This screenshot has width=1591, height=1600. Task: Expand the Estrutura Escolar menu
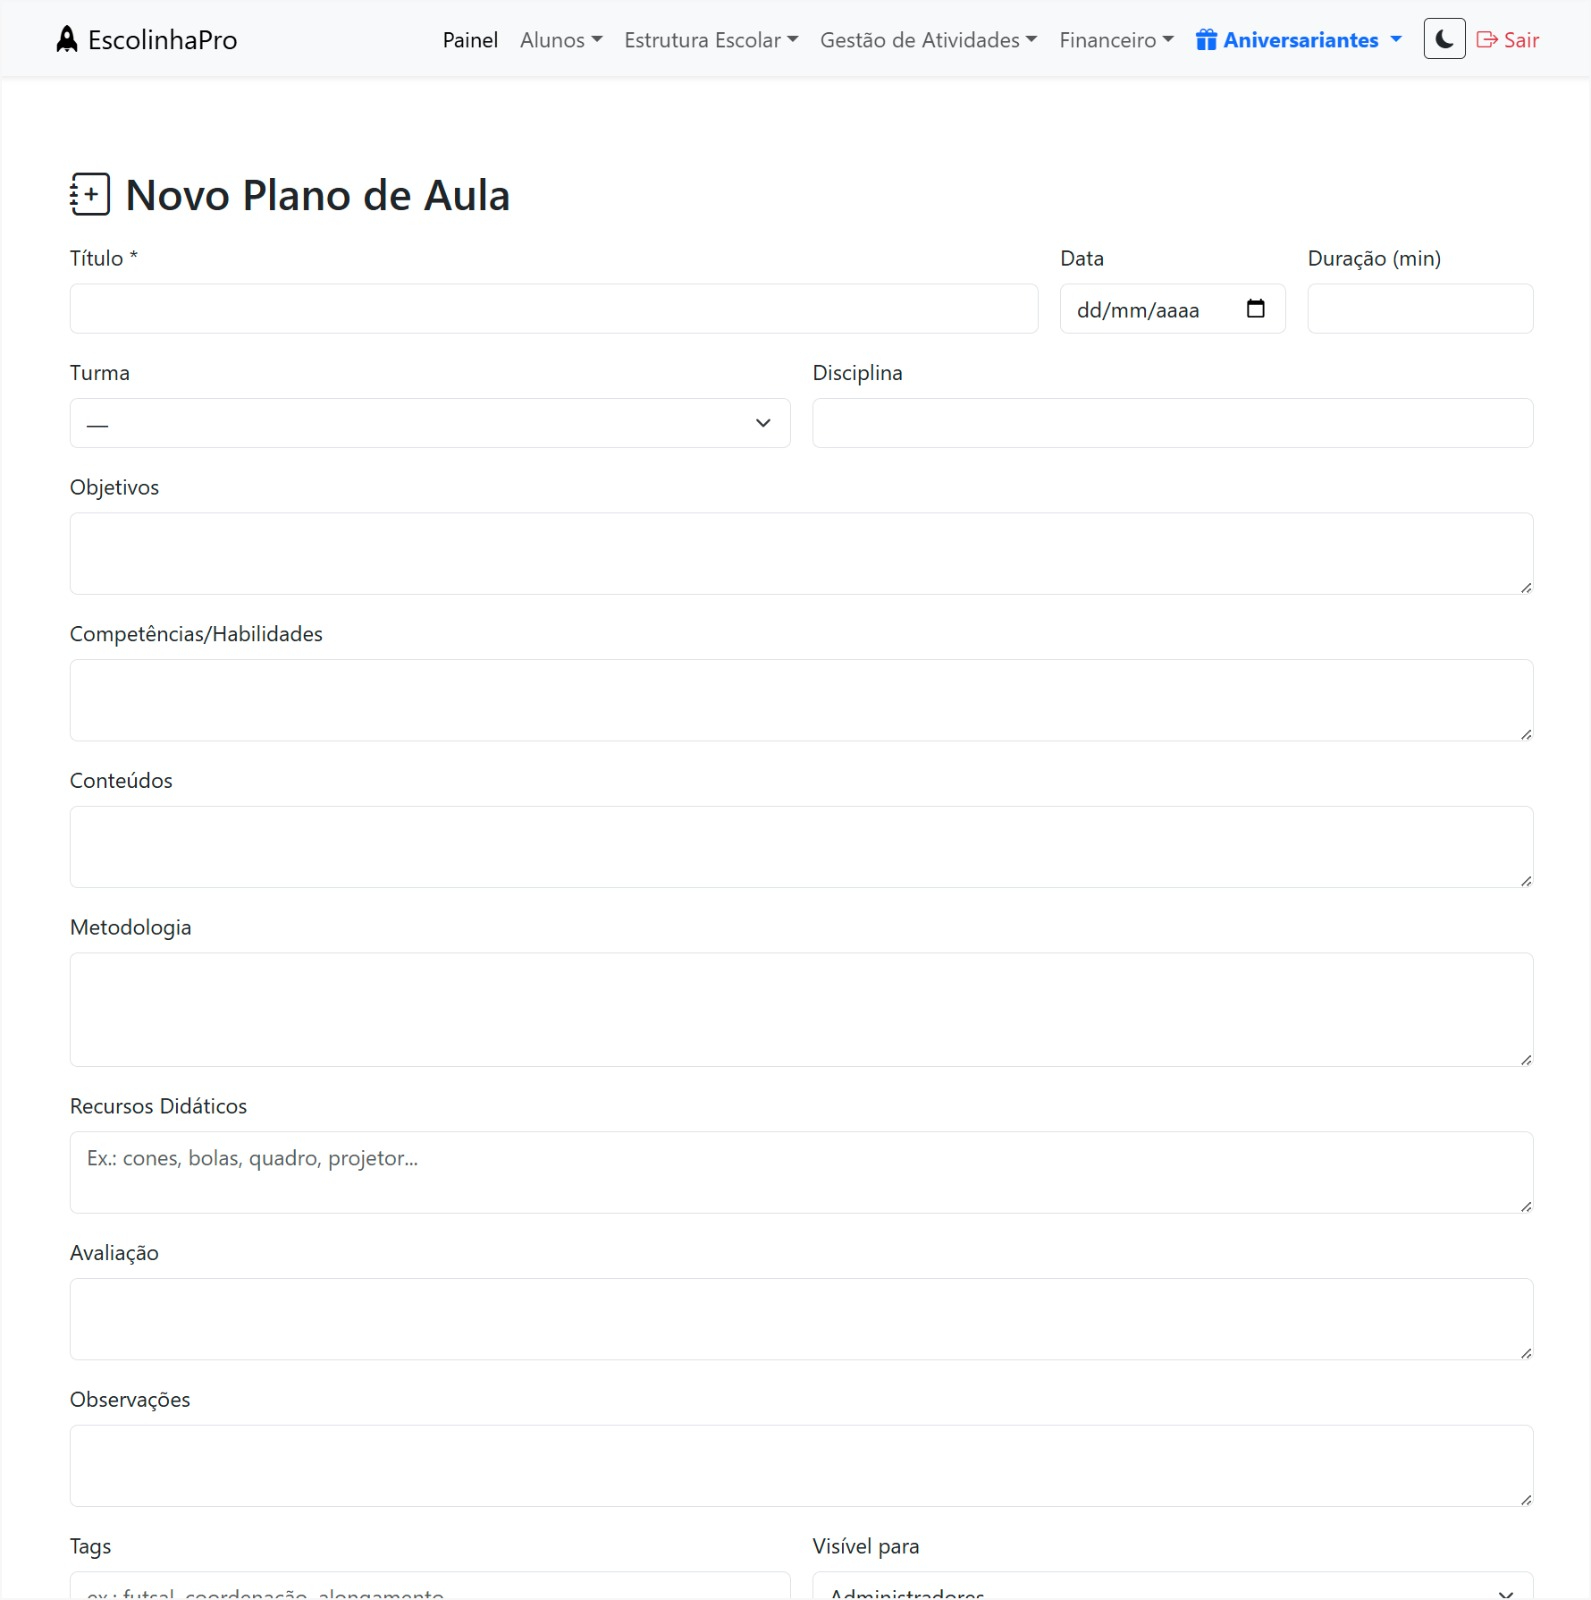pyautogui.click(x=710, y=40)
